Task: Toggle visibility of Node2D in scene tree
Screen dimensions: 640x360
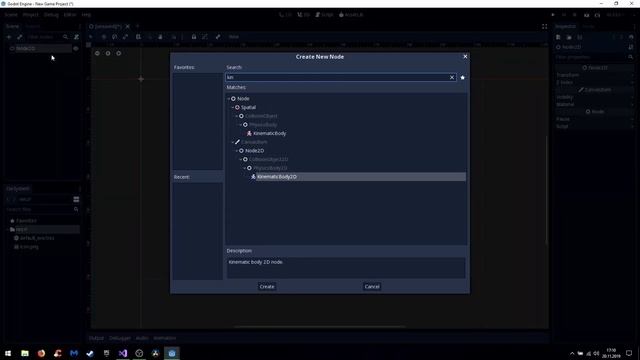Action: click(76, 48)
